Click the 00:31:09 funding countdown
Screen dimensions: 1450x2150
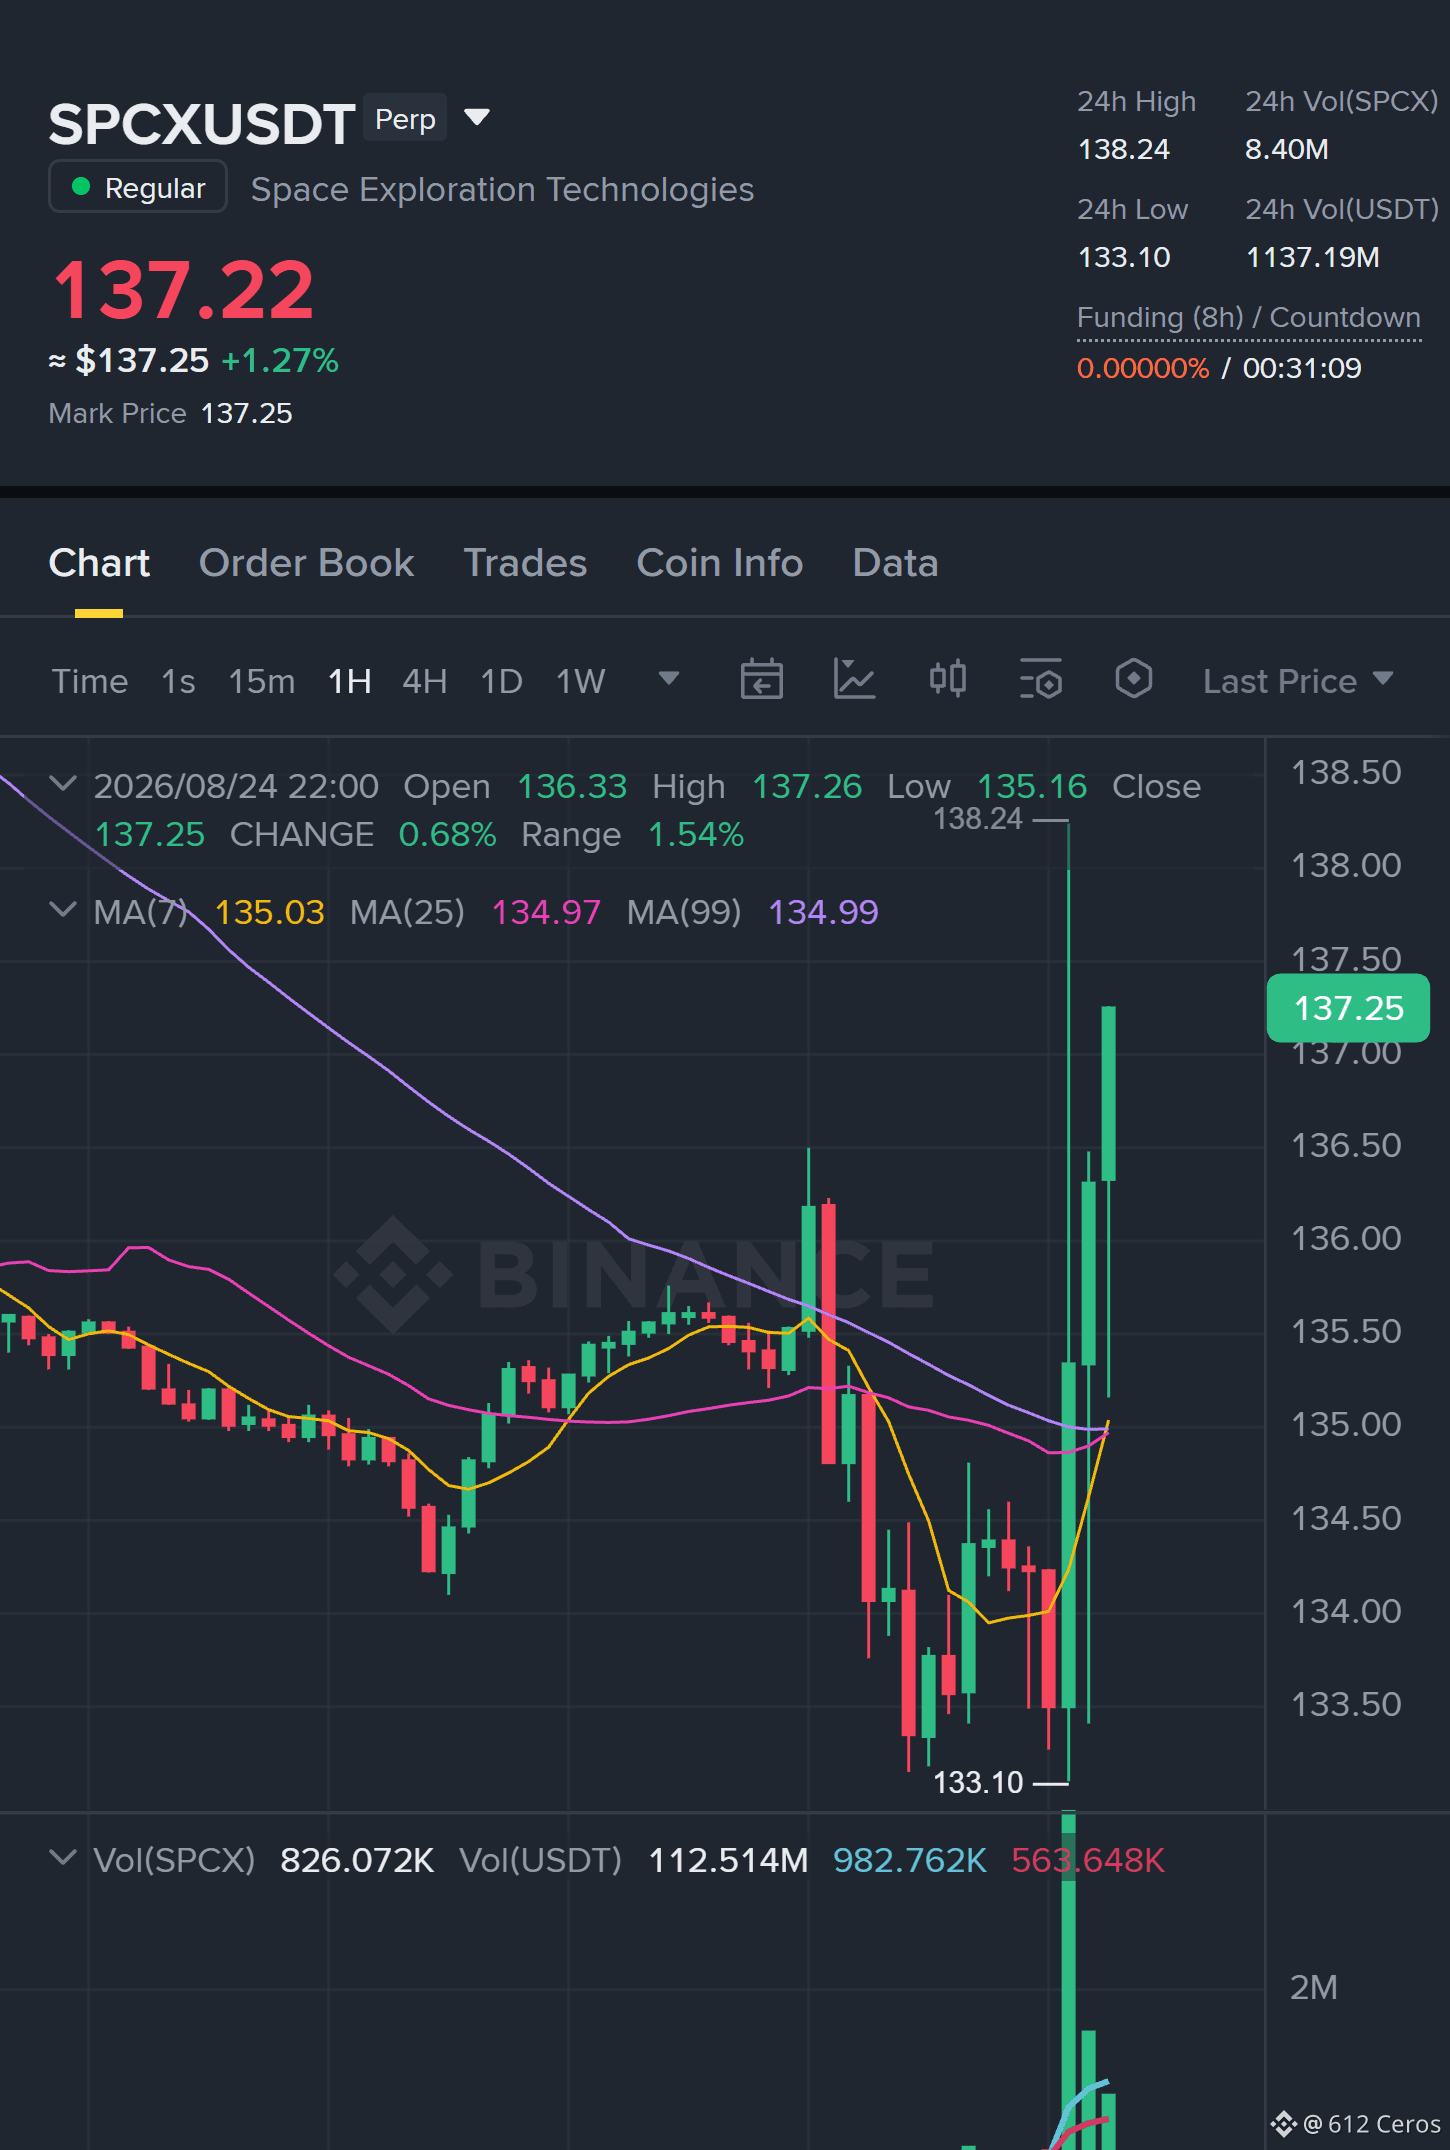click(x=1302, y=368)
